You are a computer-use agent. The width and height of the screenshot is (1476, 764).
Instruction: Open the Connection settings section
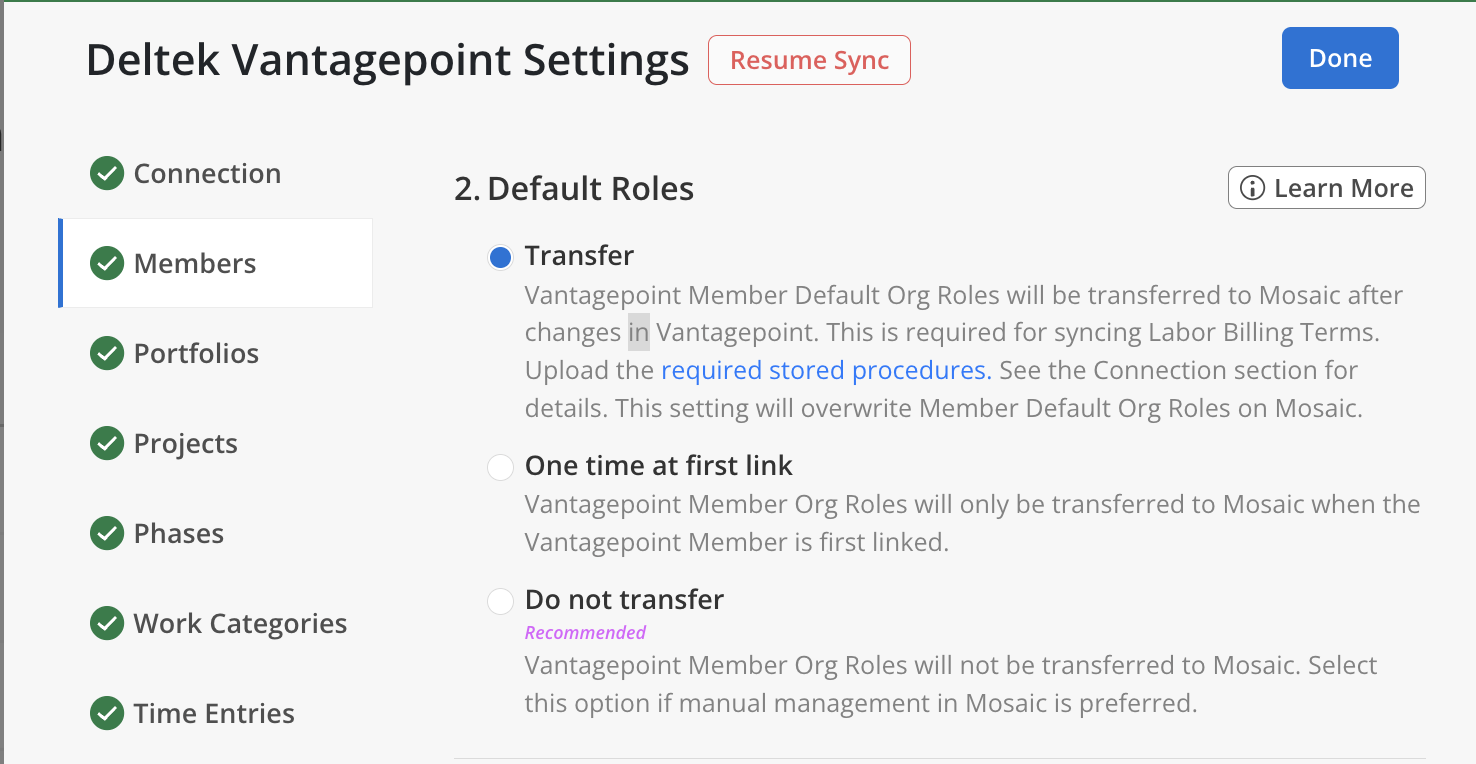coord(207,174)
